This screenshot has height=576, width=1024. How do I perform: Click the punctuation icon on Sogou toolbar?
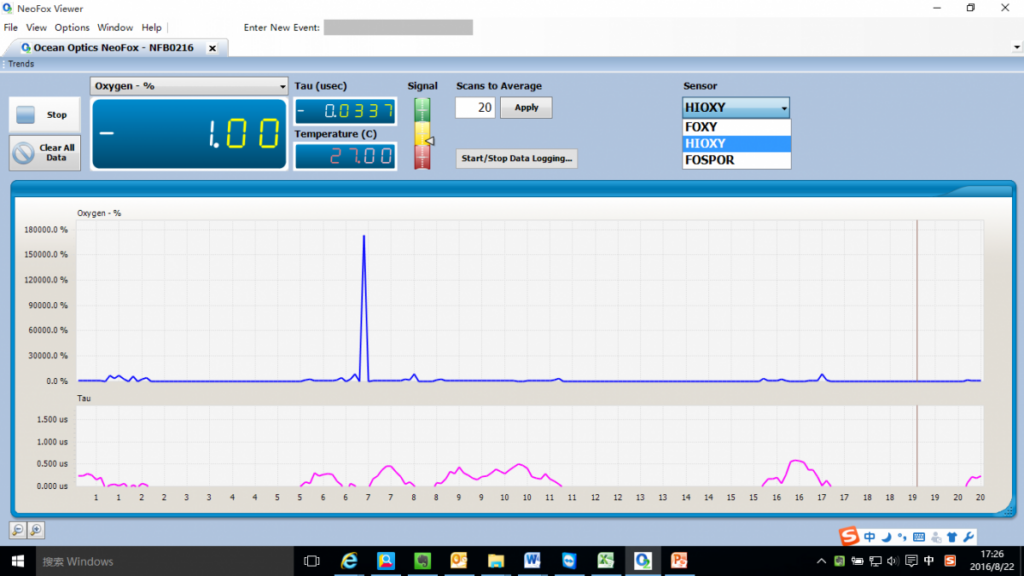[x=902, y=537]
